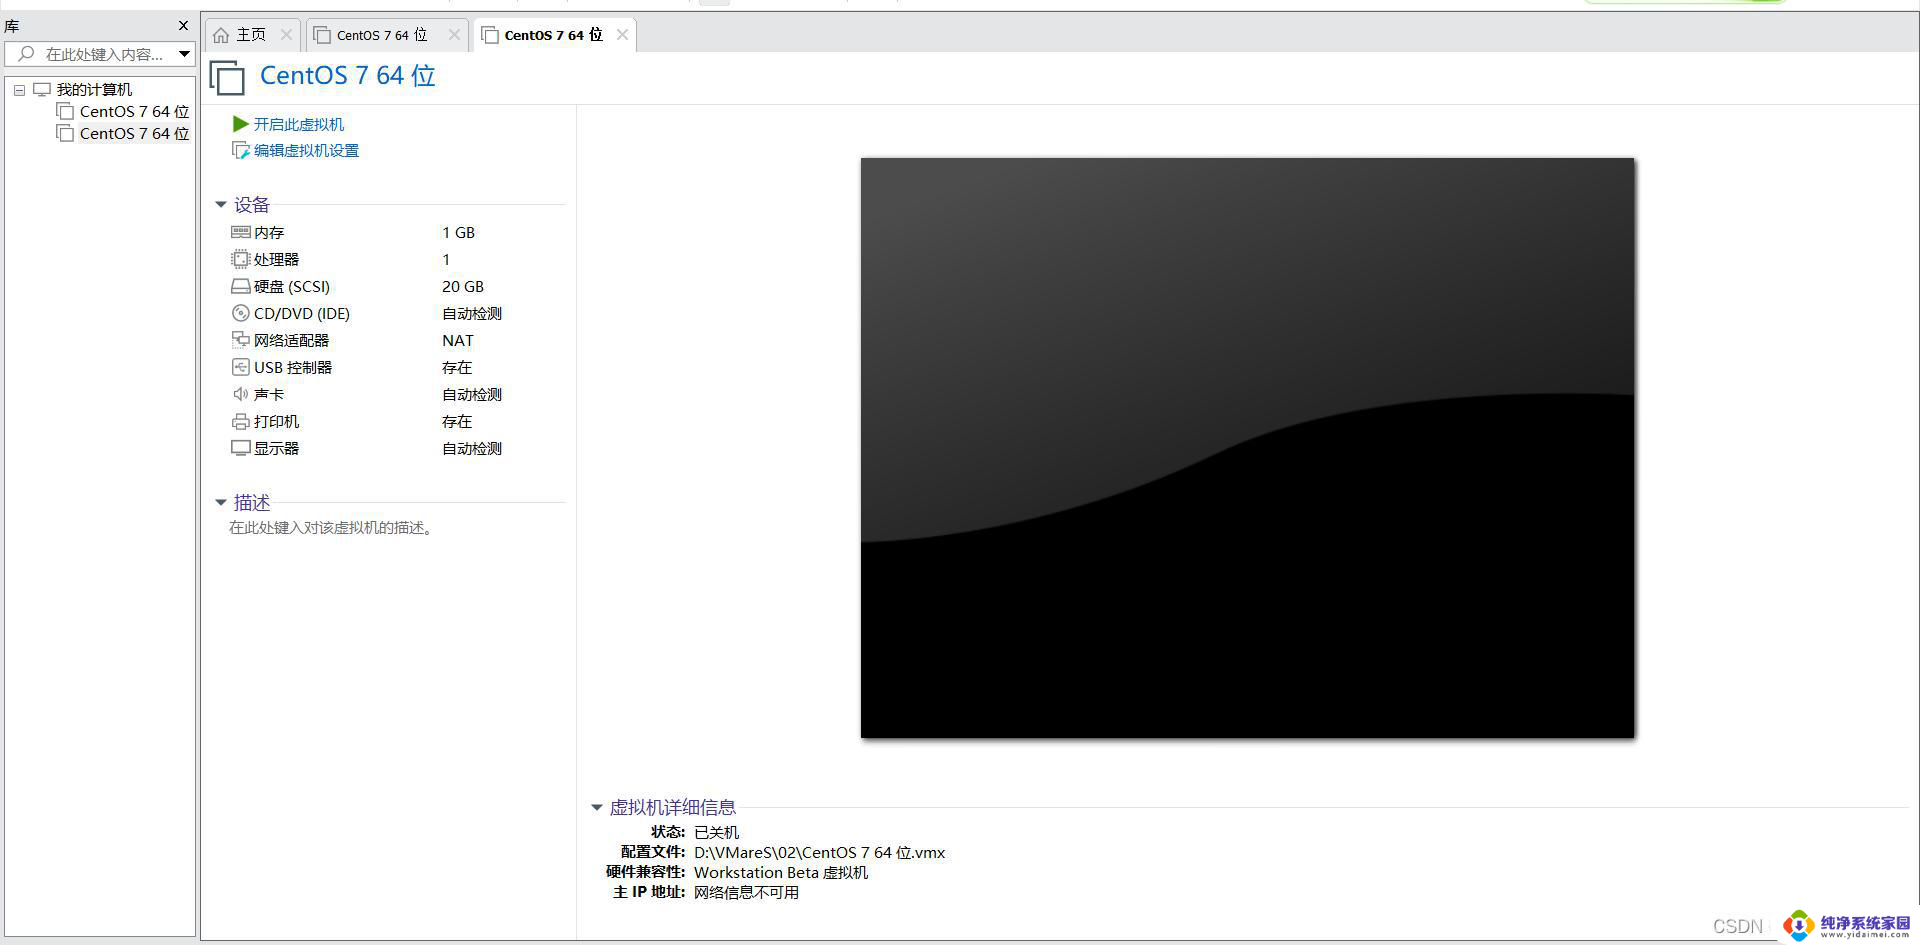Click the computer icon beside 我的计算机
The image size is (1920, 945).
42,90
